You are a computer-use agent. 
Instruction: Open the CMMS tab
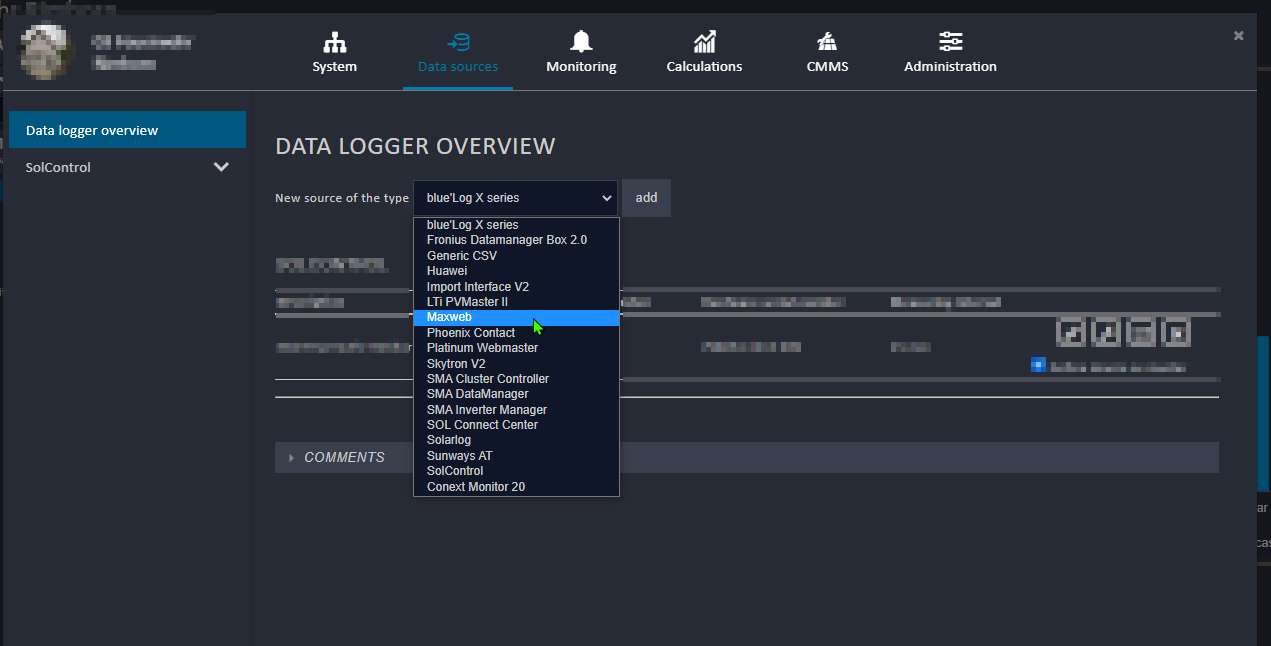[827, 53]
